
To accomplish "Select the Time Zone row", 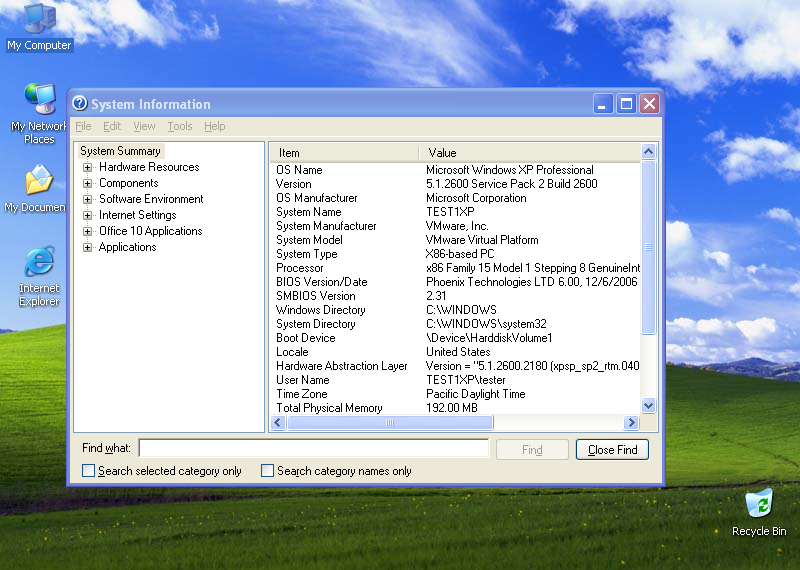I will click(455, 394).
